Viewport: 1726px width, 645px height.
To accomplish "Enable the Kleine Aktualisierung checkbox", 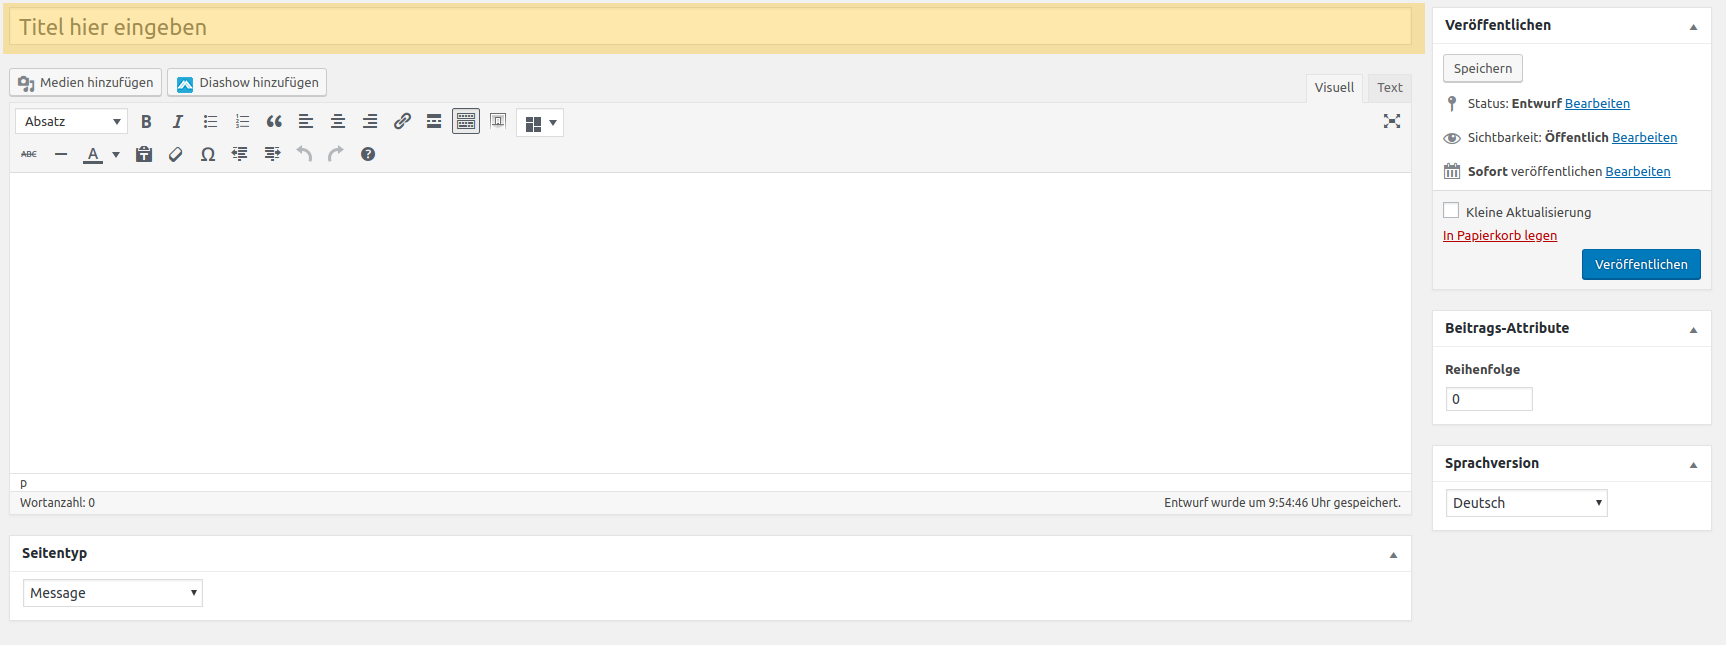I will tap(1451, 211).
